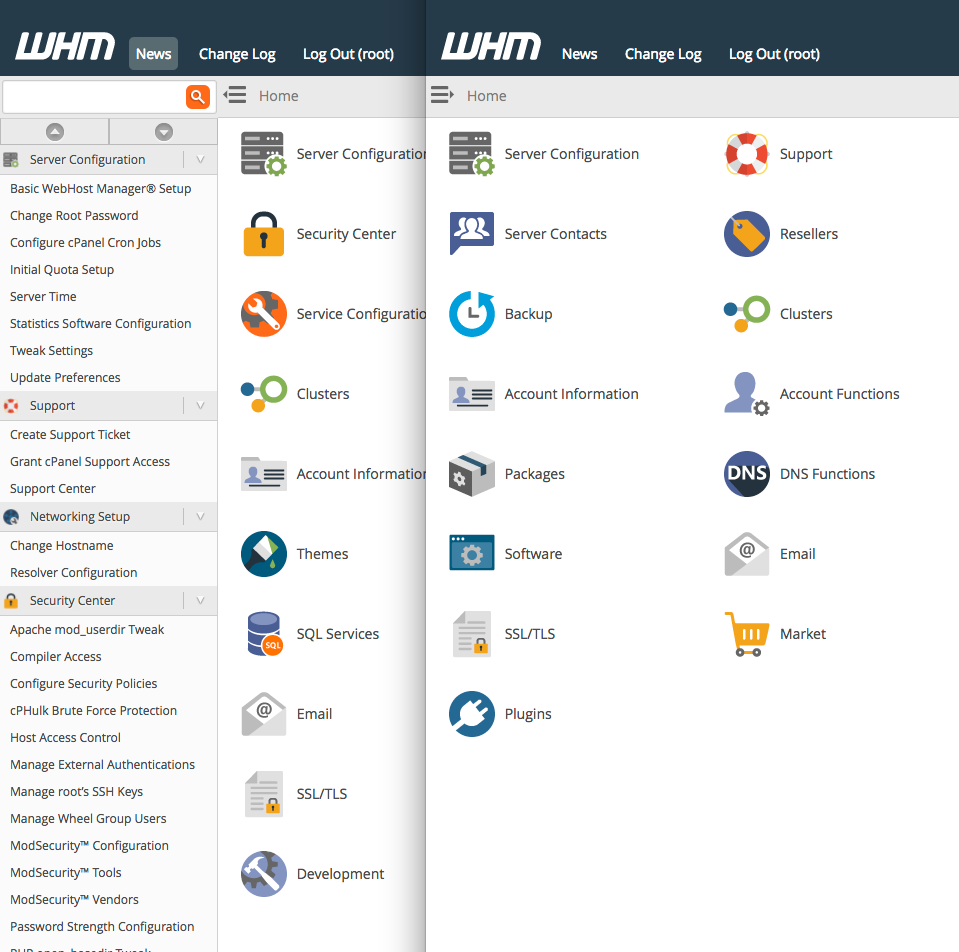Viewport: 959px width, 952px height.
Task: Open Clusters icon in right panel
Action: [747, 314]
